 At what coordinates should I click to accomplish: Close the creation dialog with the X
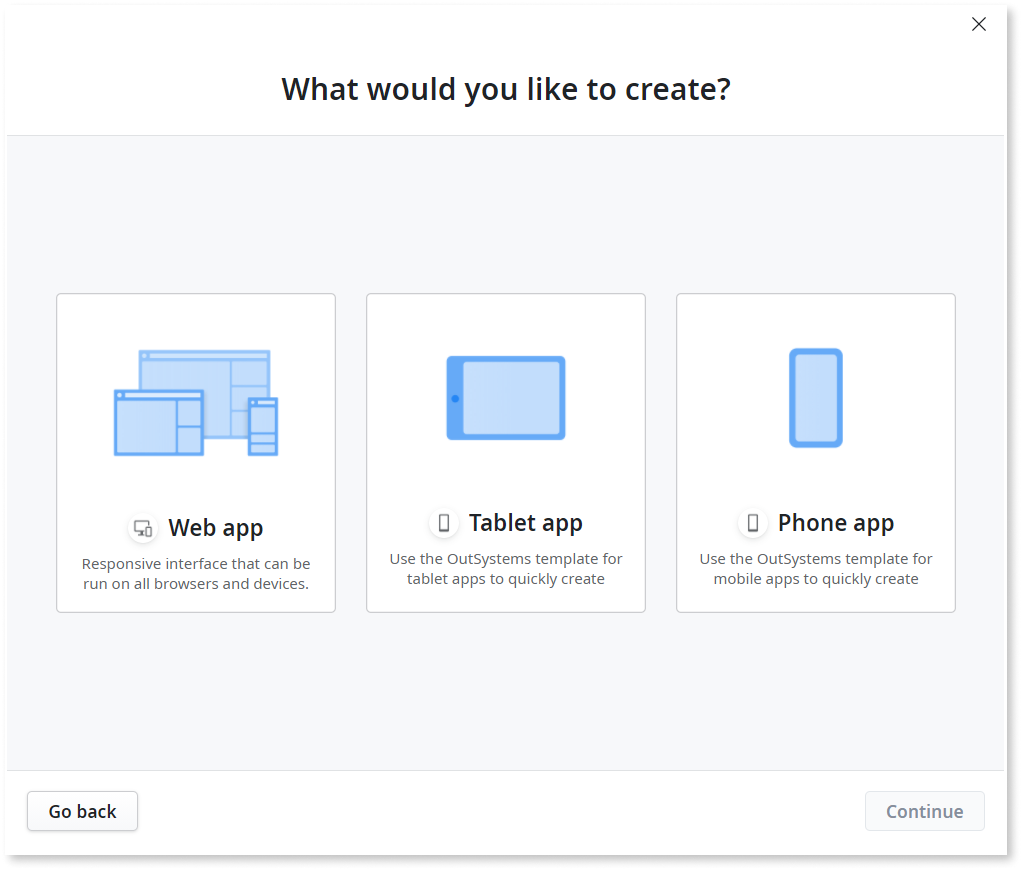(978, 24)
